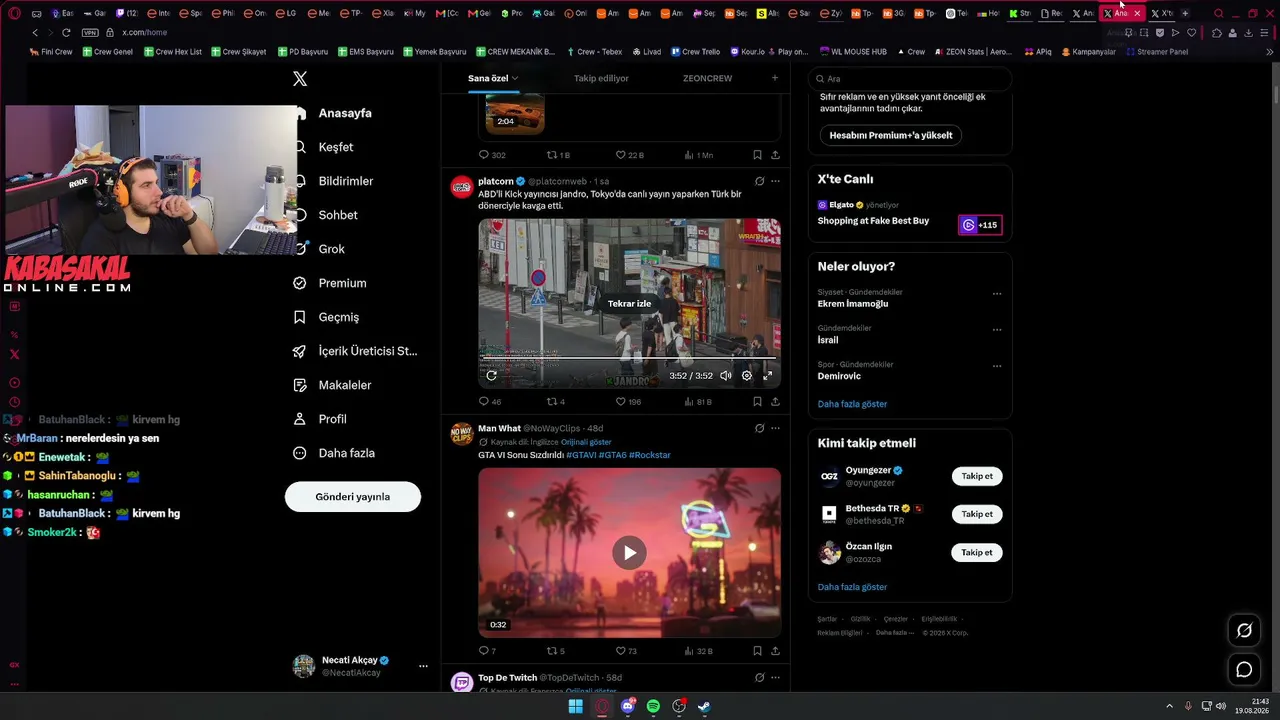Bookmark the Man What post

(757, 651)
